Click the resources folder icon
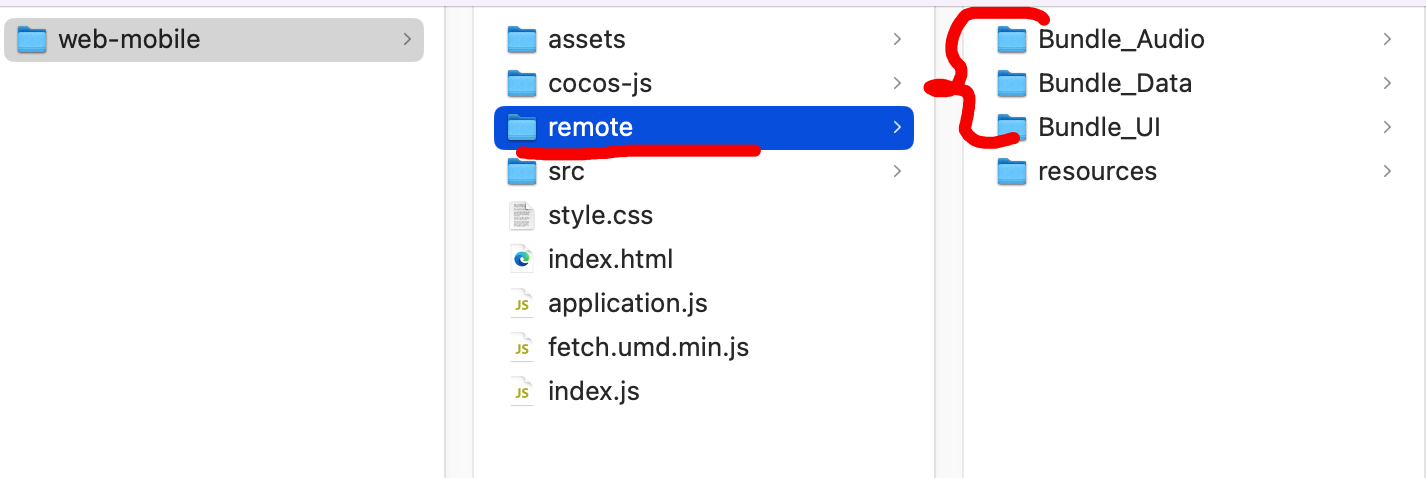This screenshot has width=1426, height=478. [x=1012, y=172]
